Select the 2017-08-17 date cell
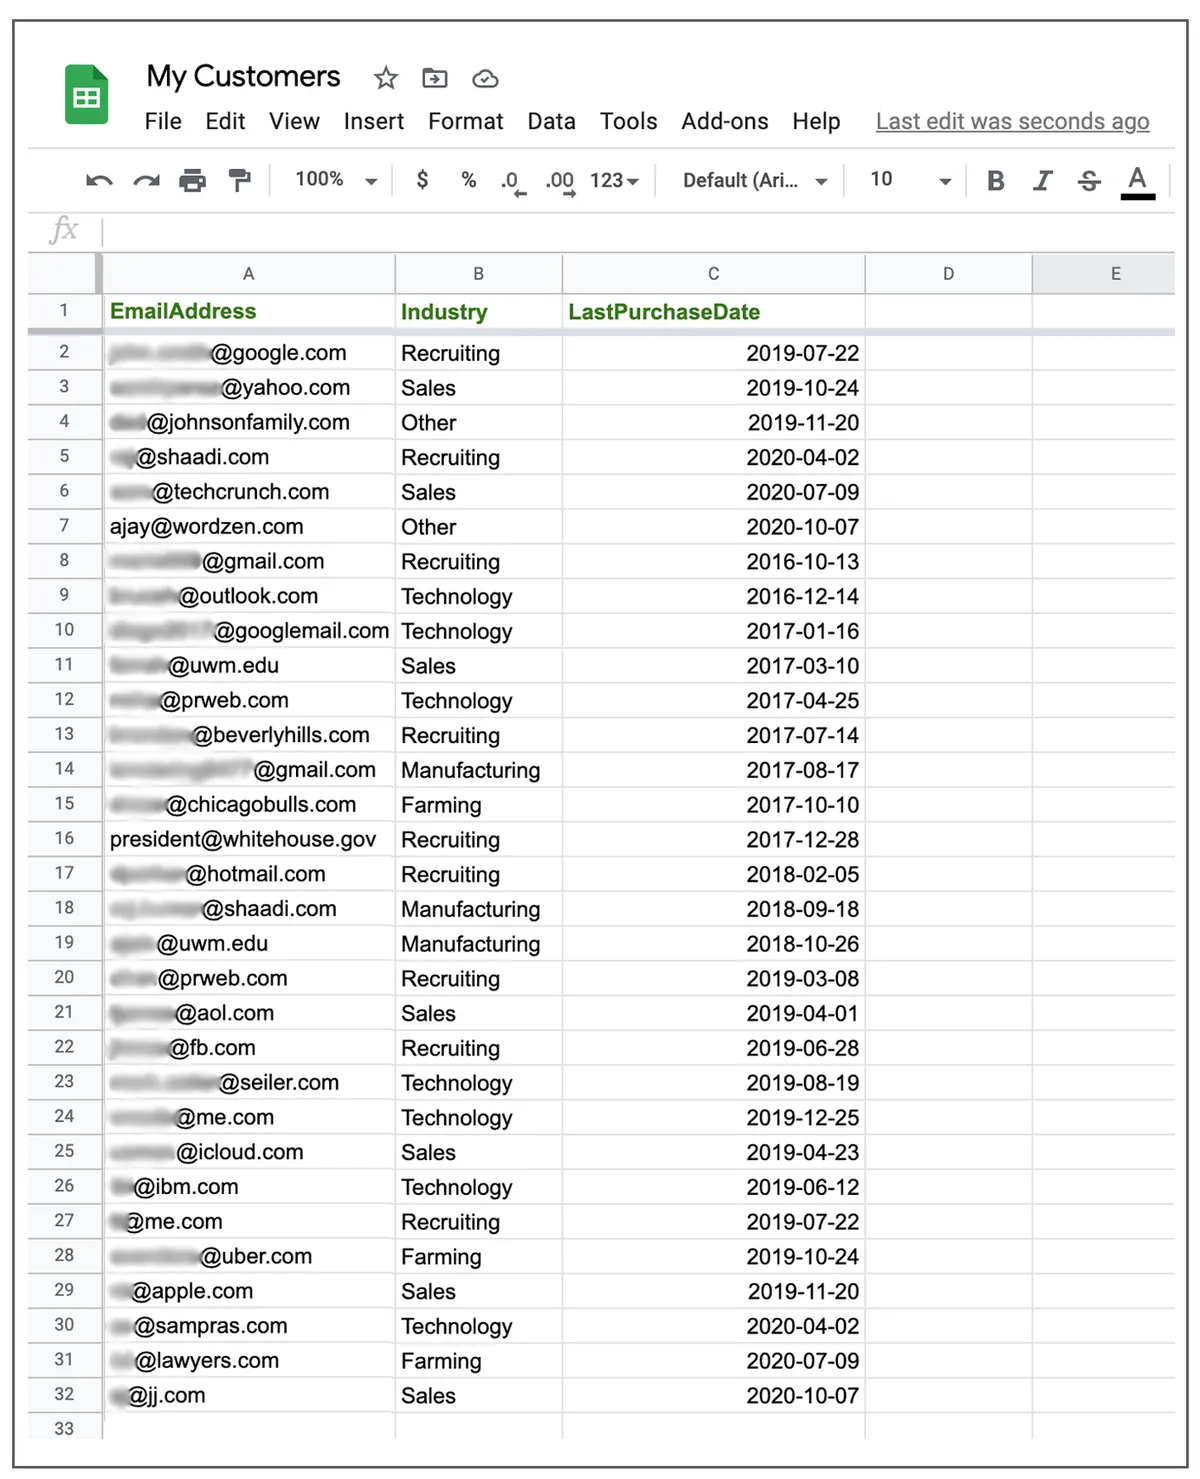This screenshot has width=1200, height=1479. [x=713, y=770]
